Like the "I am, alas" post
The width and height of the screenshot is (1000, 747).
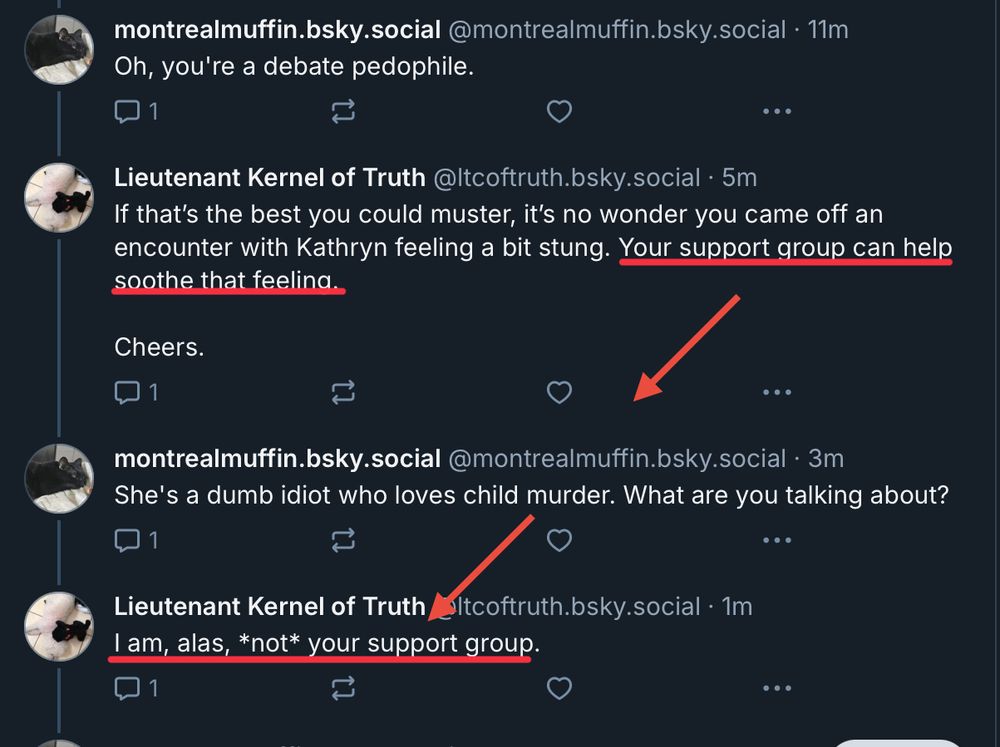[559, 688]
